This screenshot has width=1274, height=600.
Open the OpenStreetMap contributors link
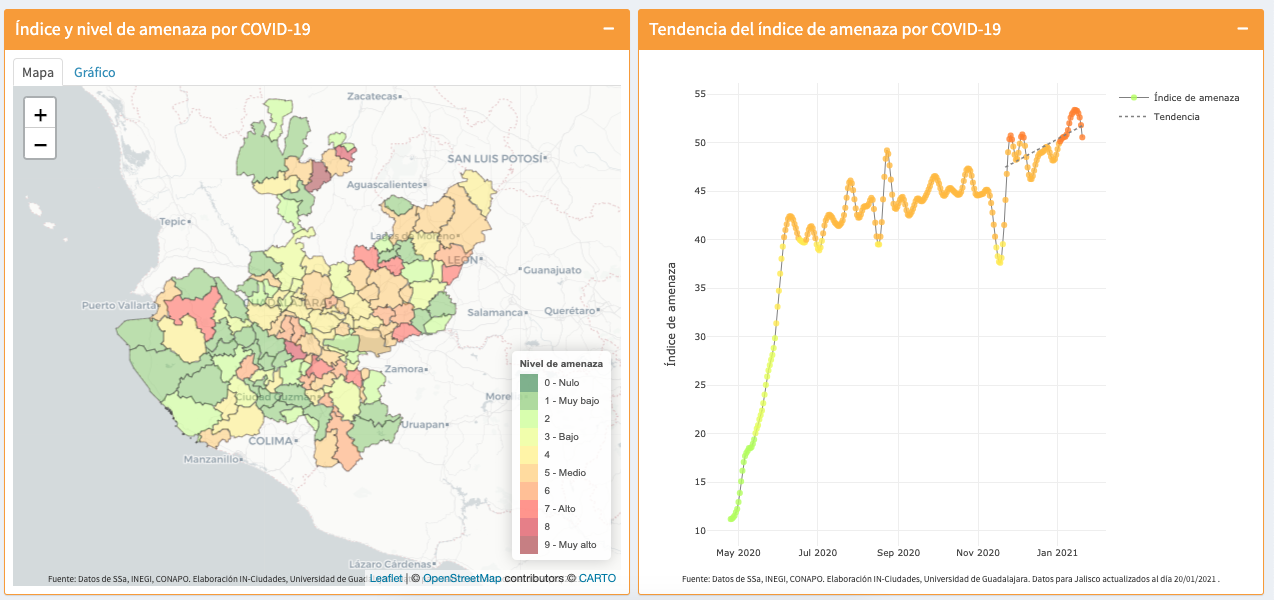461,578
